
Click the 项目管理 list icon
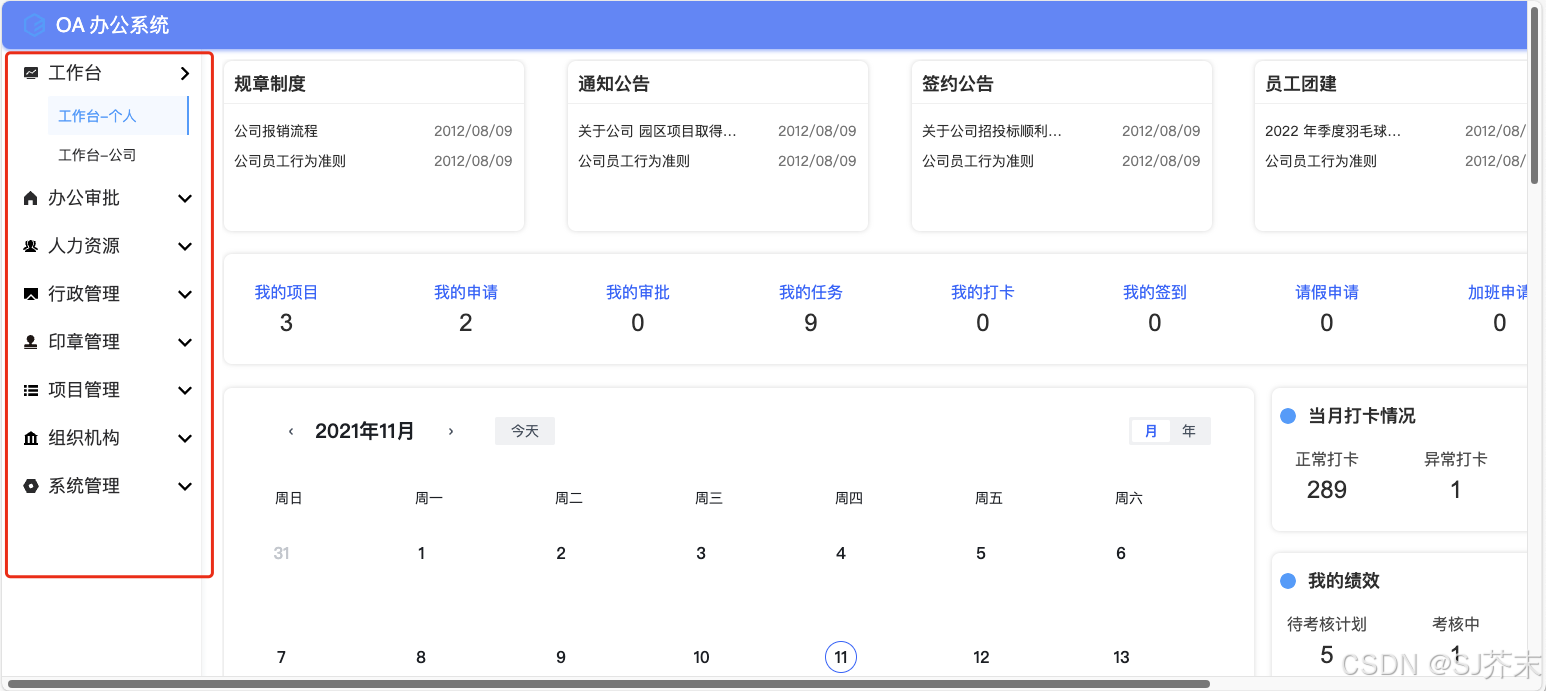coord(31,390)
